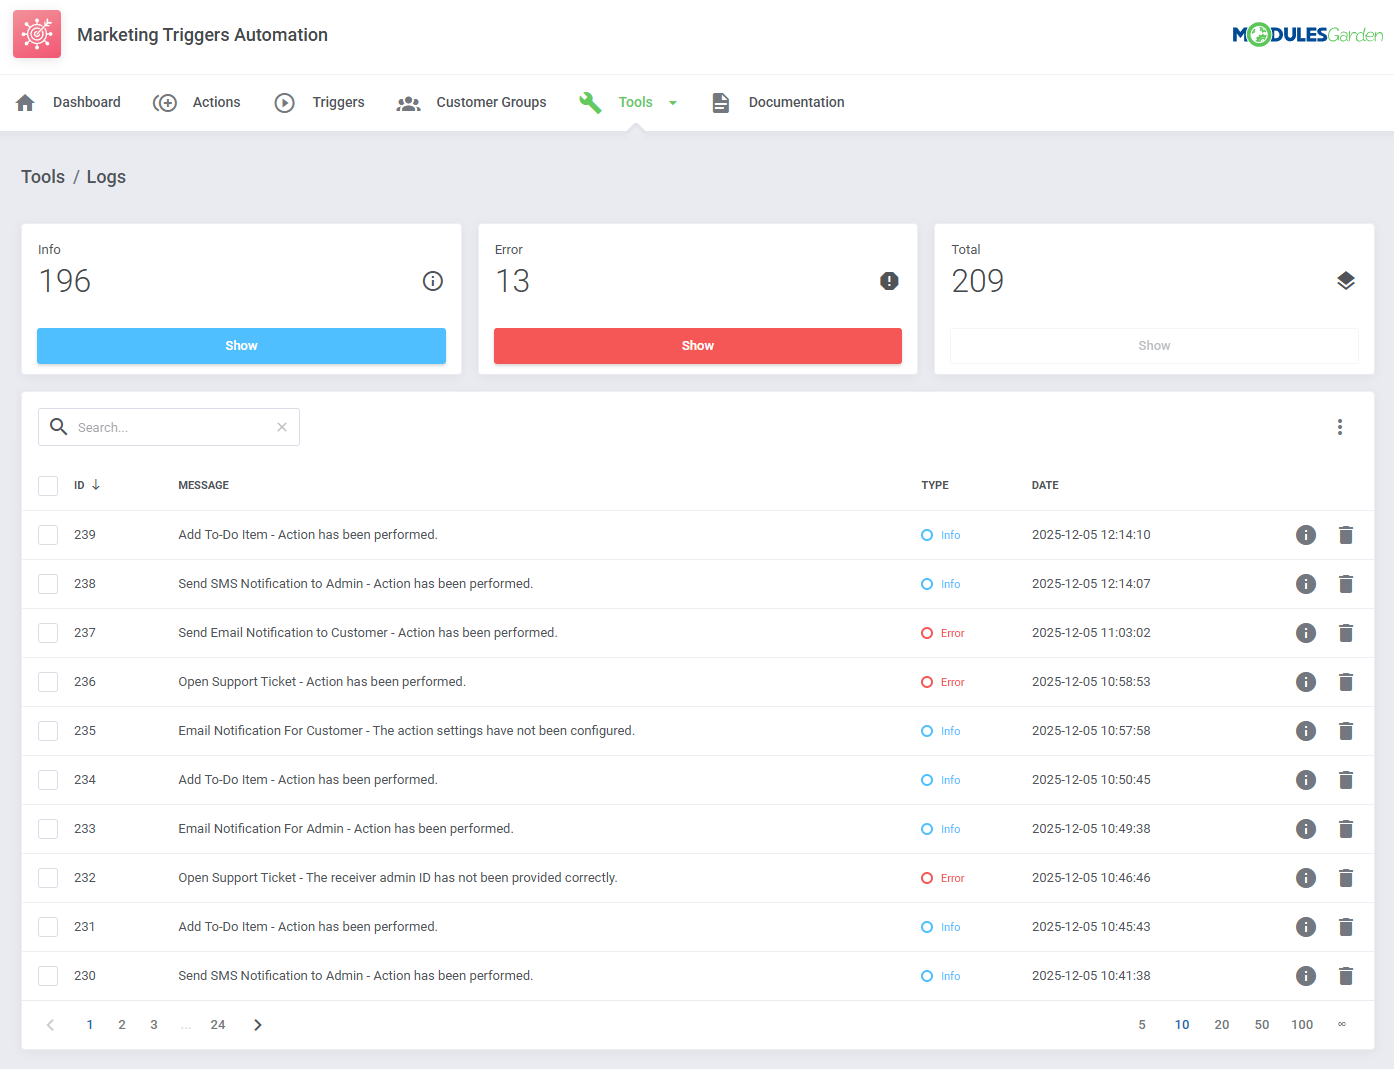Expand the Tools dropdown arrow
1394x1069 pixels.
click(x=672, y=102)
